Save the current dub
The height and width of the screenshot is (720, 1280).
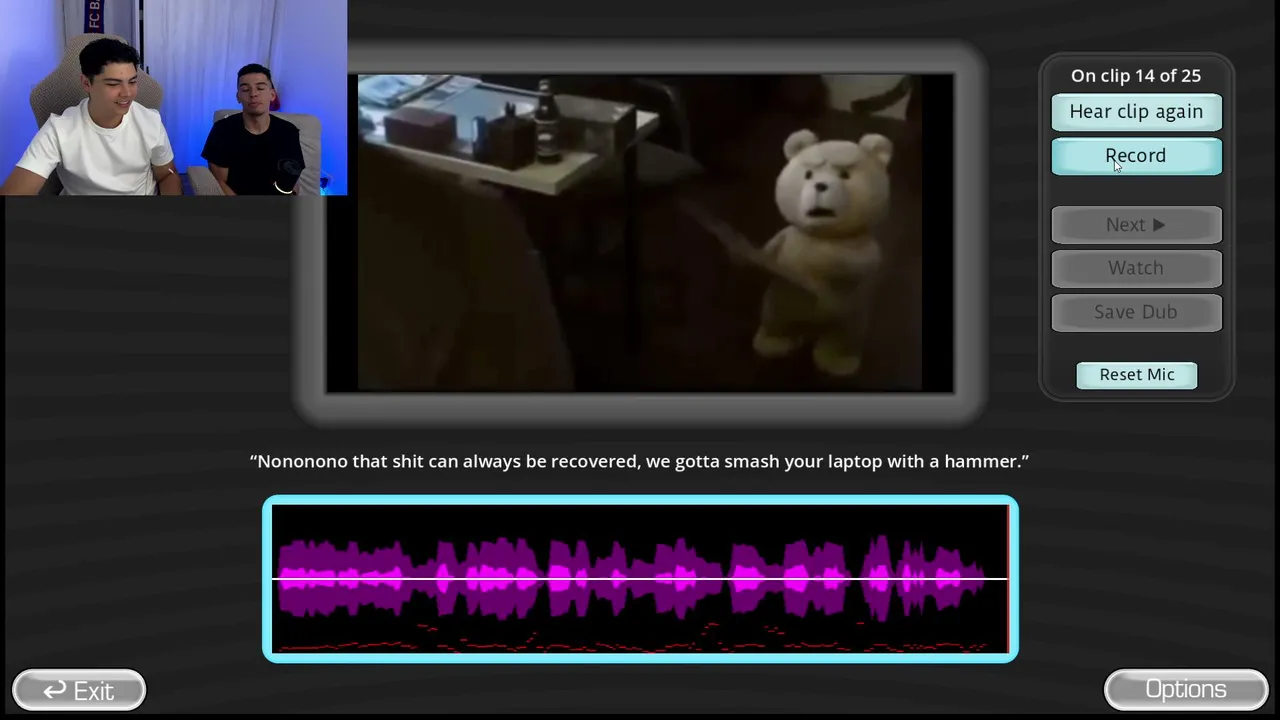click(1136, 312)
